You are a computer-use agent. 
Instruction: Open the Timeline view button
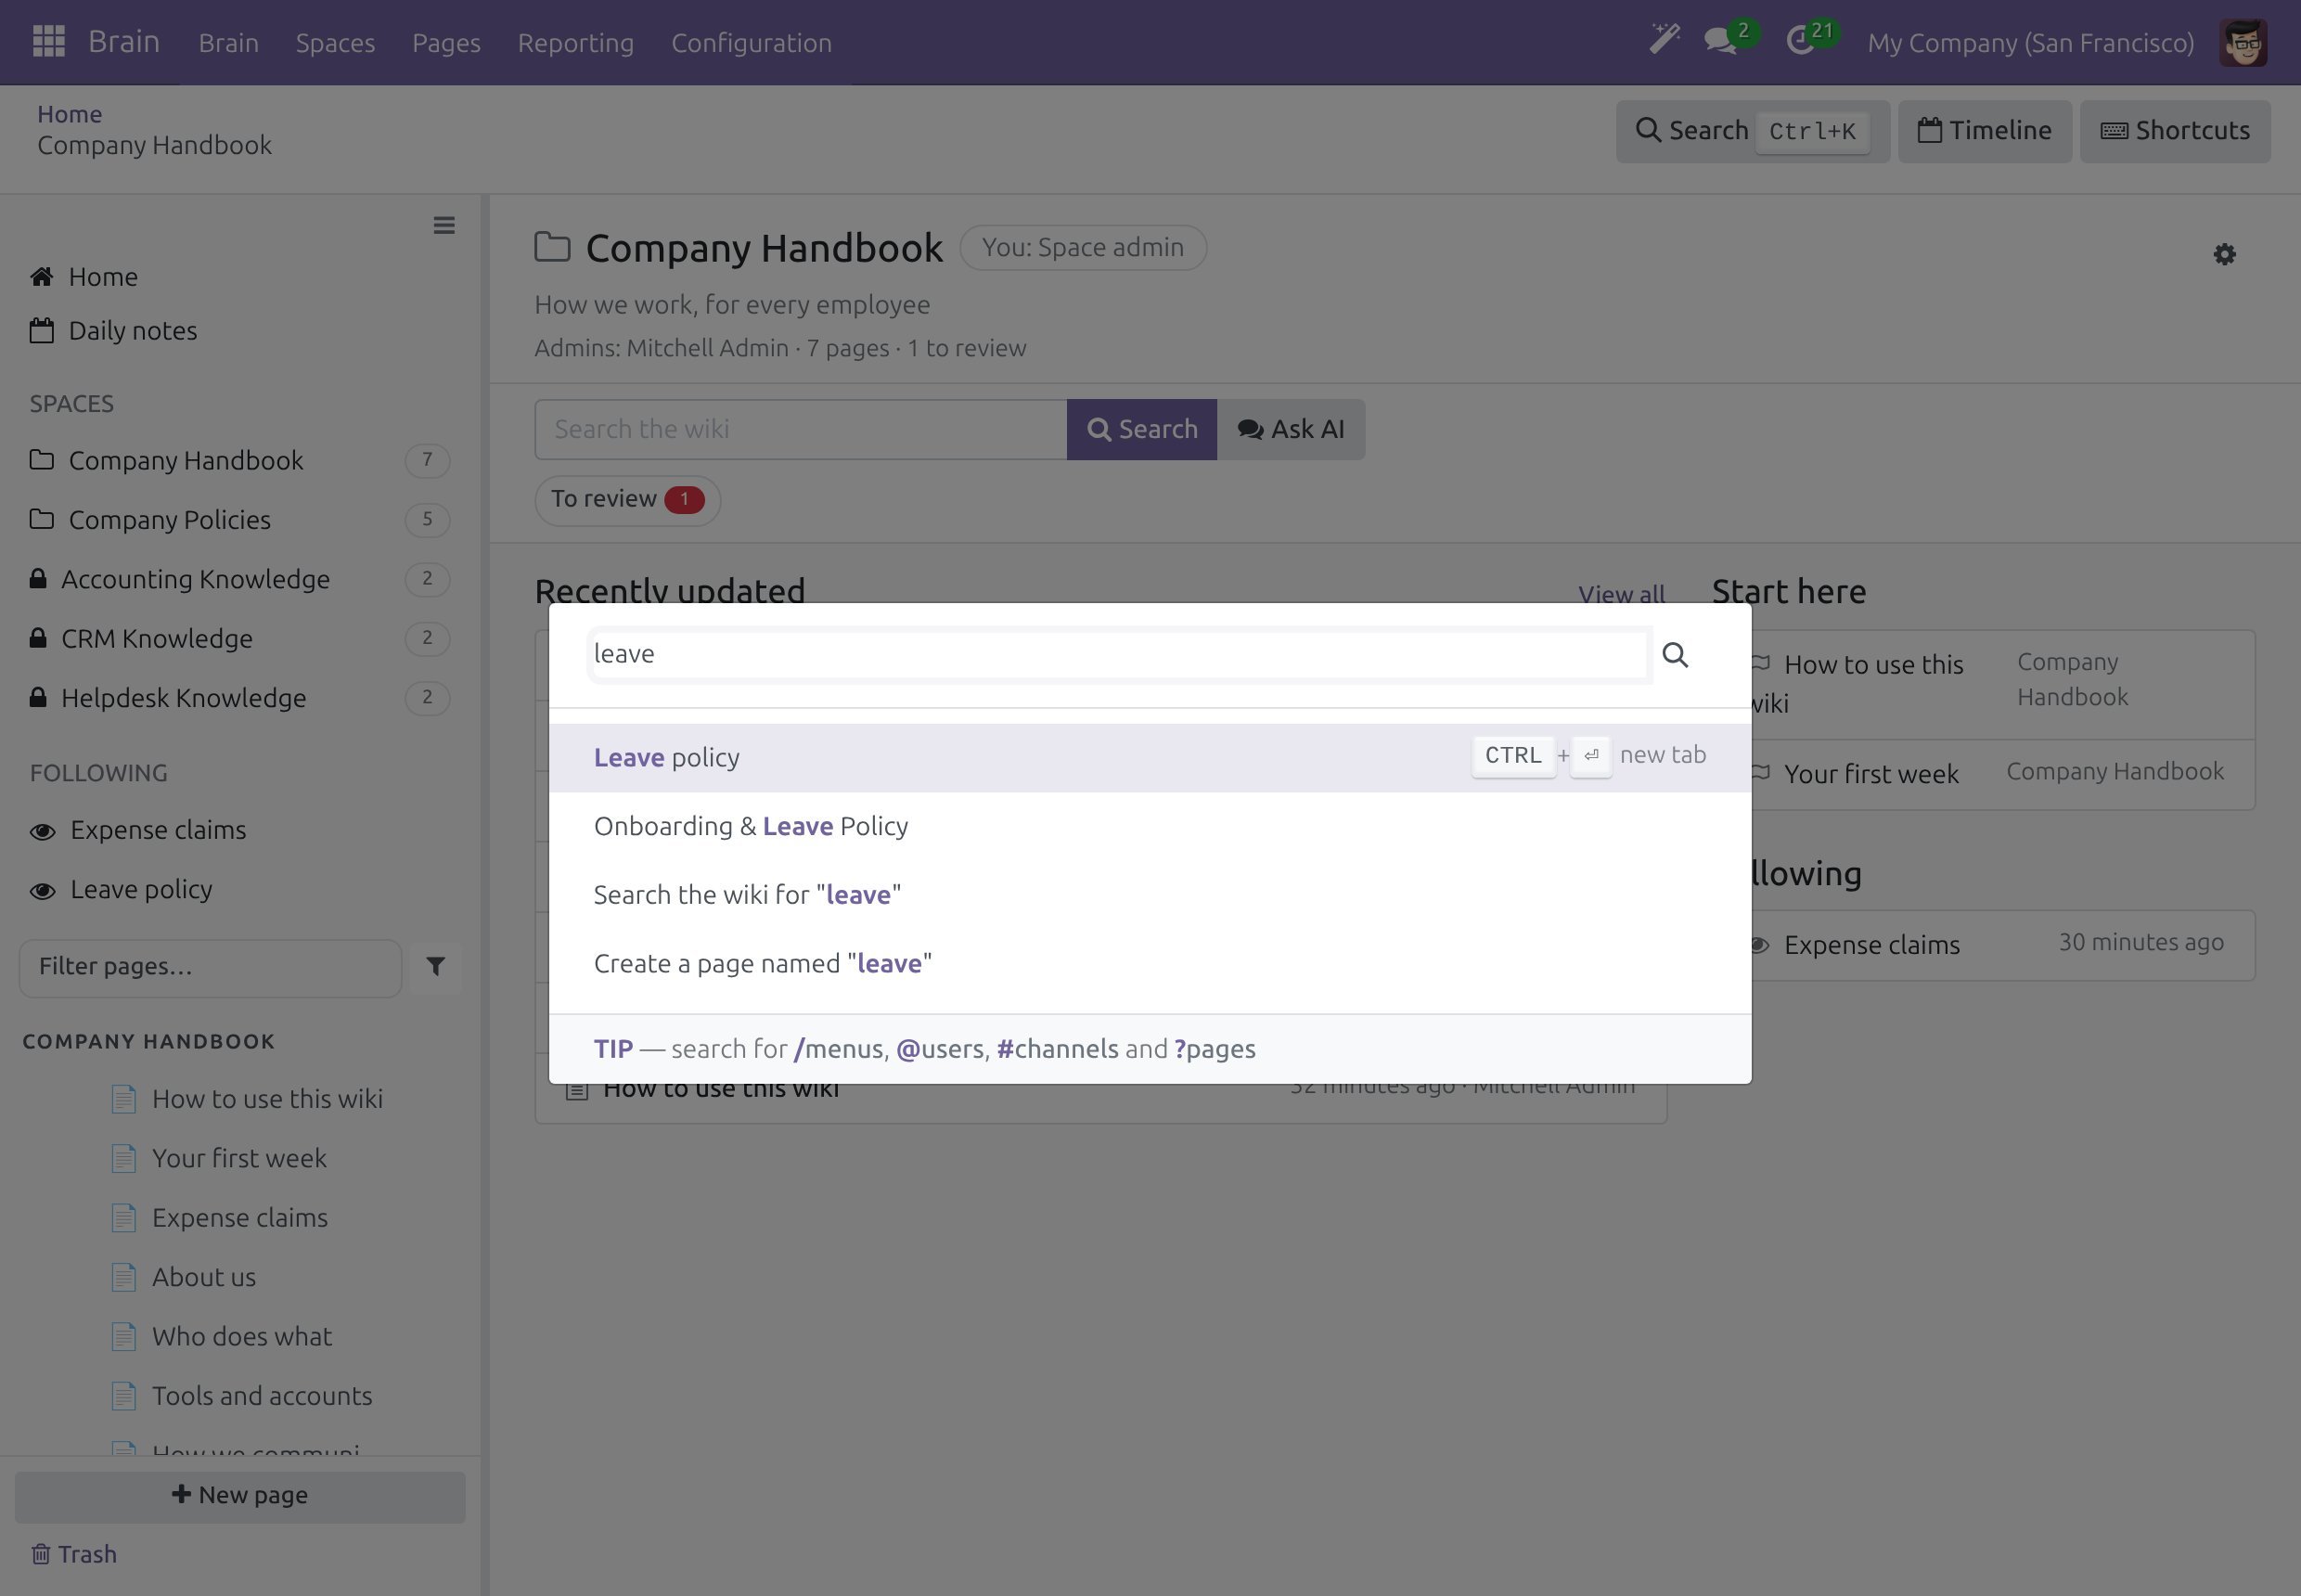coord(1984,131)
